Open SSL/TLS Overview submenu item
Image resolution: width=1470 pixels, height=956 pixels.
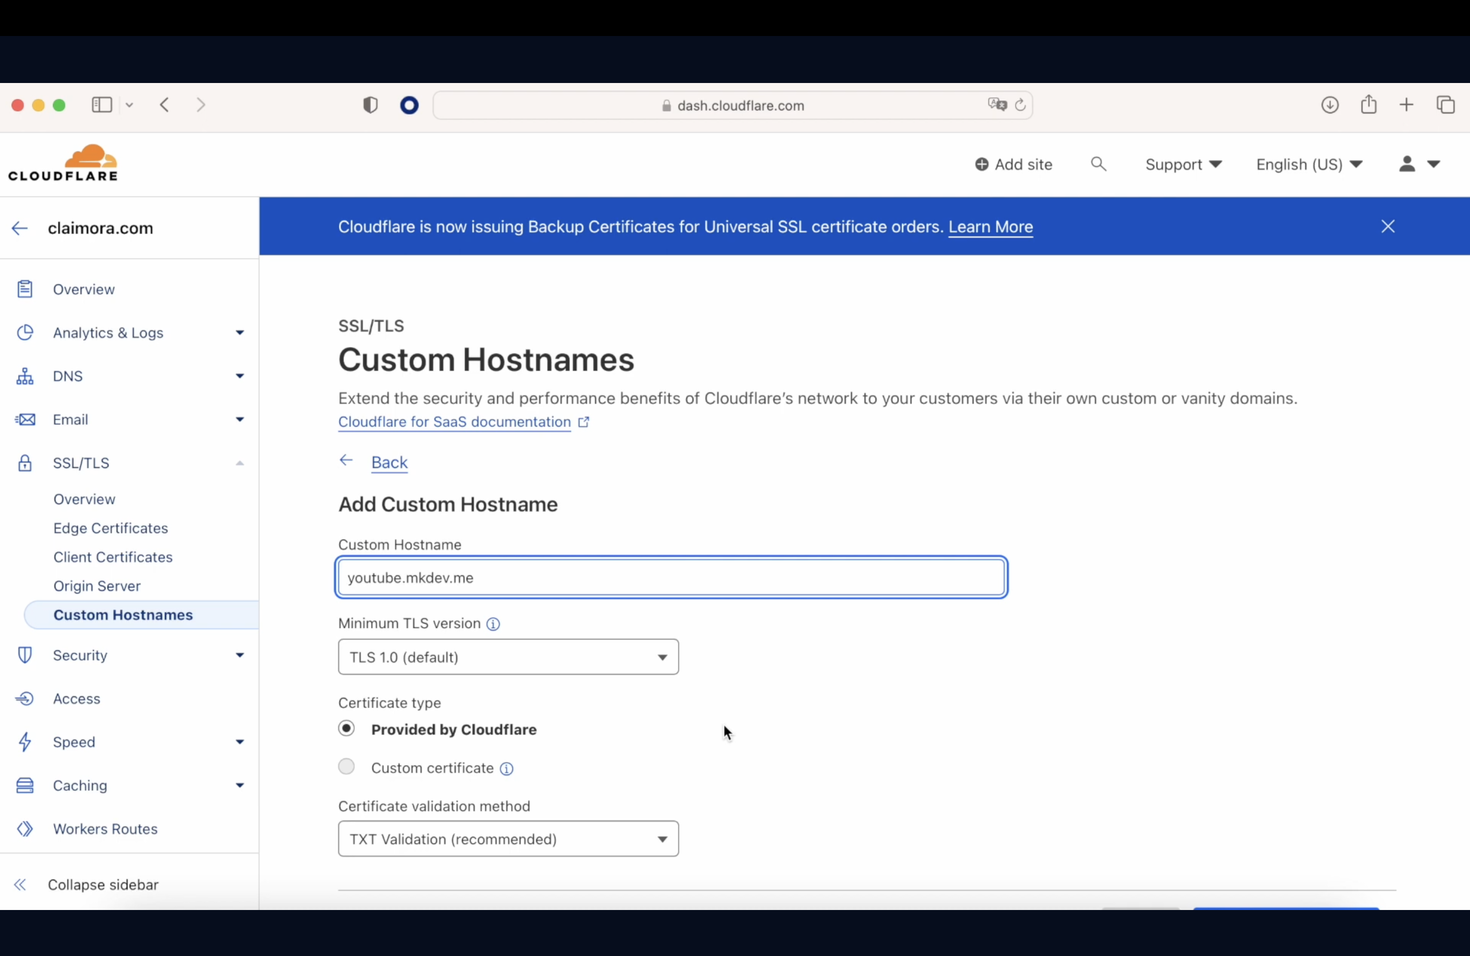[84, 499]
